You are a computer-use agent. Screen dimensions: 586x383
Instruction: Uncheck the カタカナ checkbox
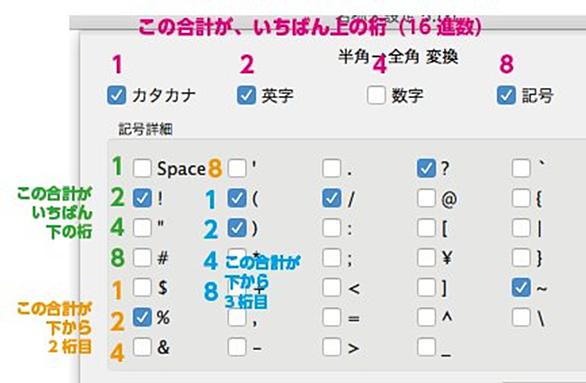(x=116, y=95)
